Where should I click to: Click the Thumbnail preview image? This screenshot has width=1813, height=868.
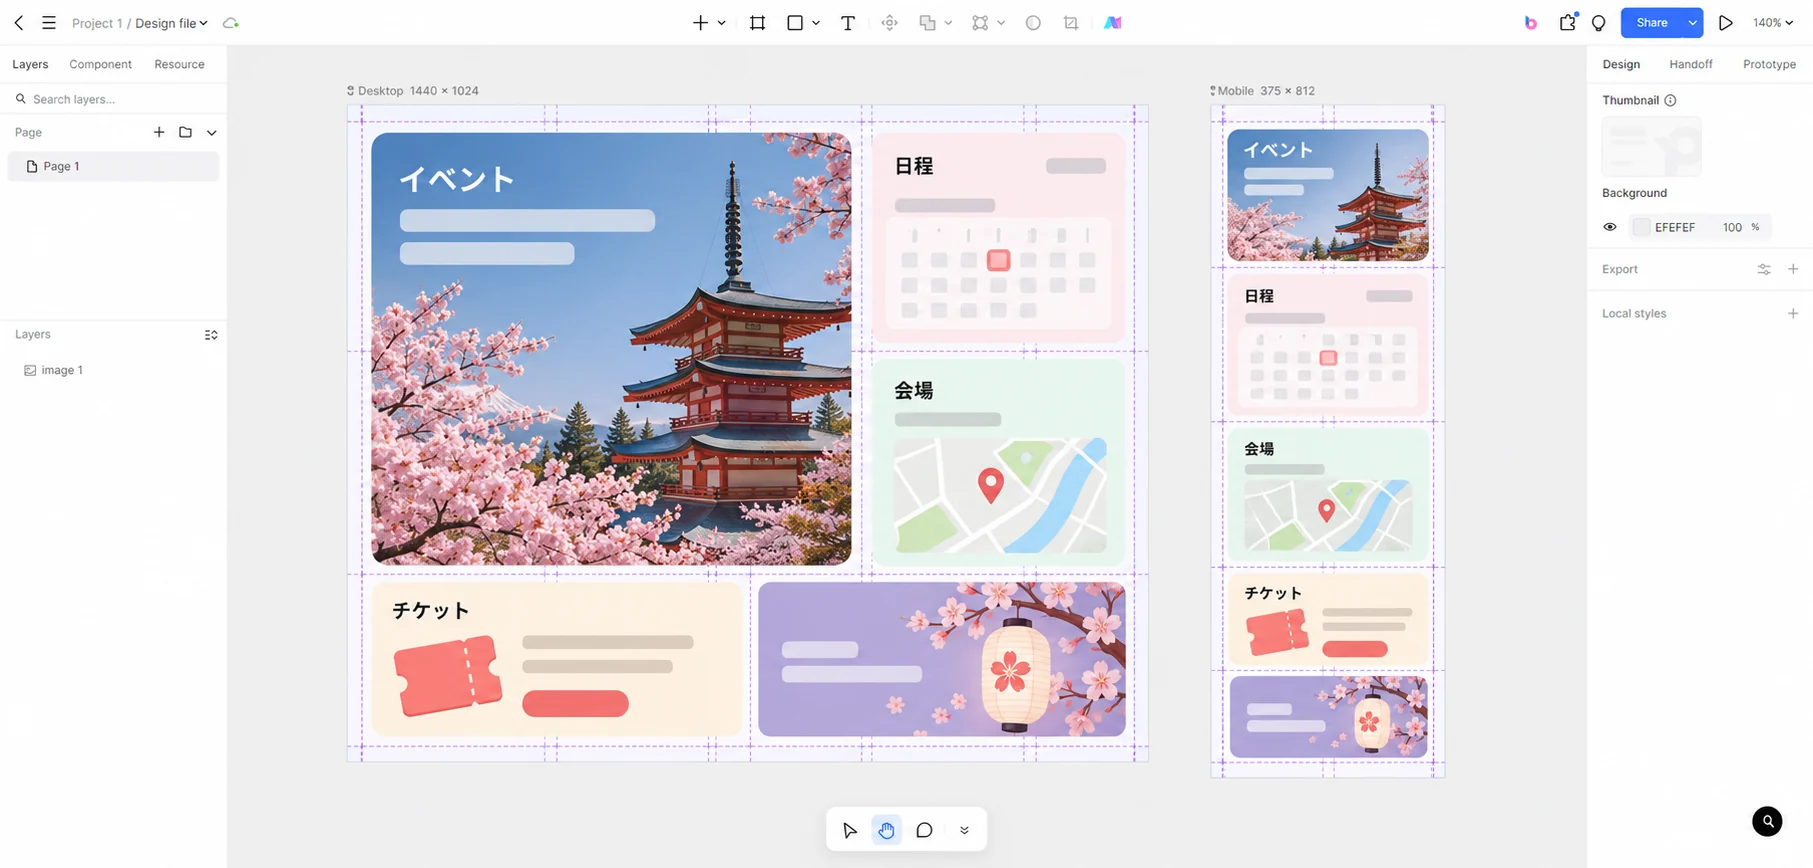coord(1652,147)
